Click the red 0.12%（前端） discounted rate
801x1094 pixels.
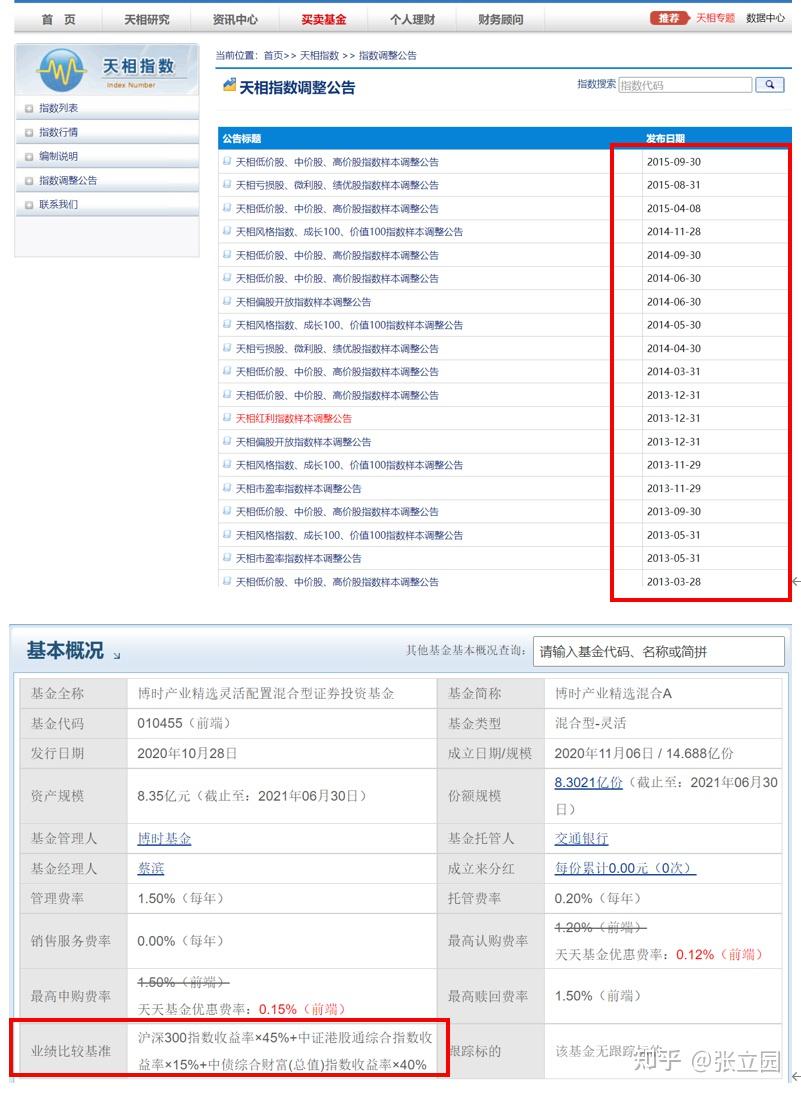click(x=719, y=954)
